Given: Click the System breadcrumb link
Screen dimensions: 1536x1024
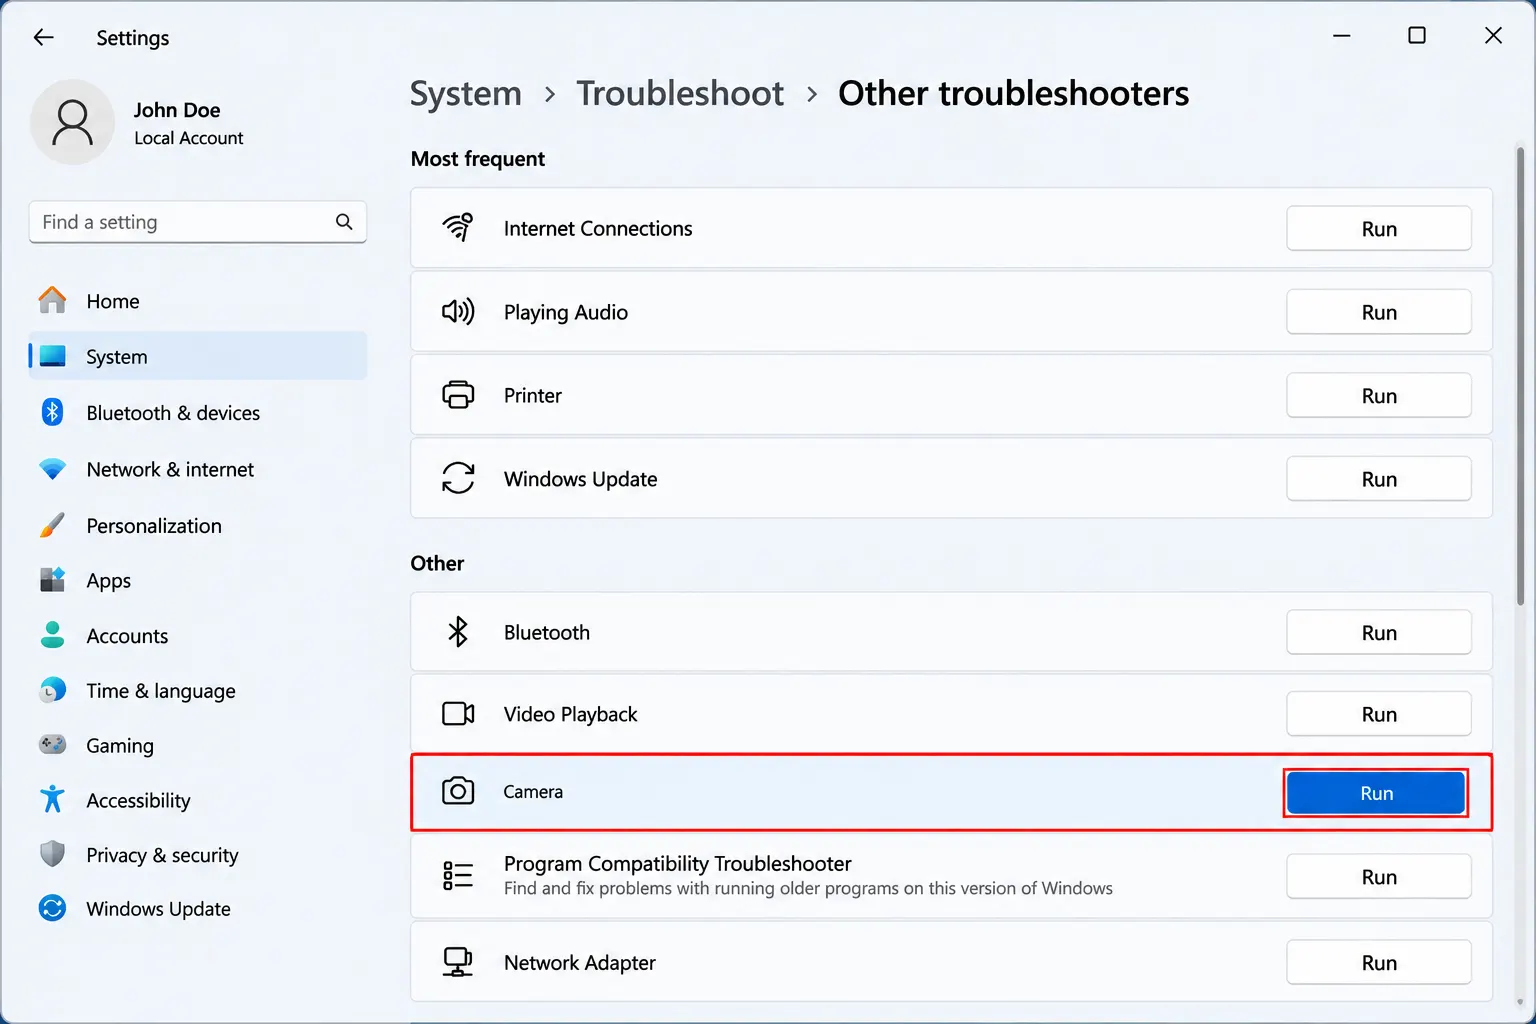Looking at the screenshot, I should (466, 94).
